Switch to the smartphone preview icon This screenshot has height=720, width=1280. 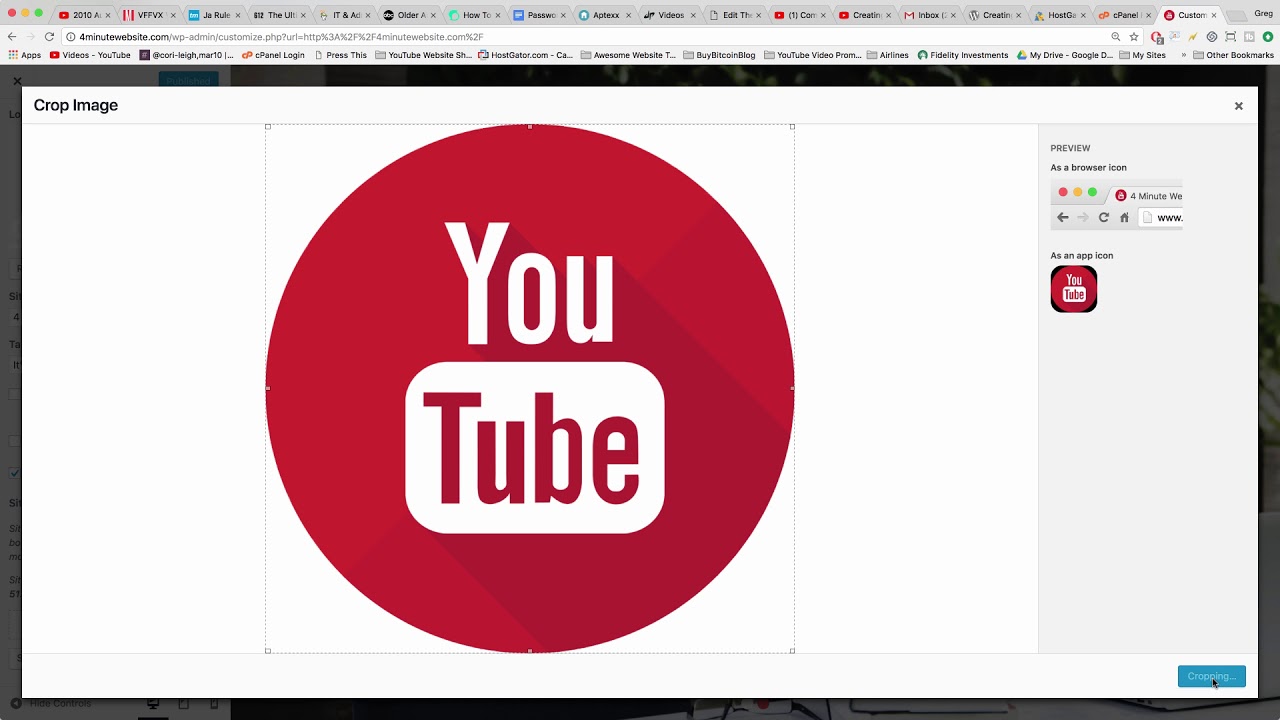click(212, 703)
